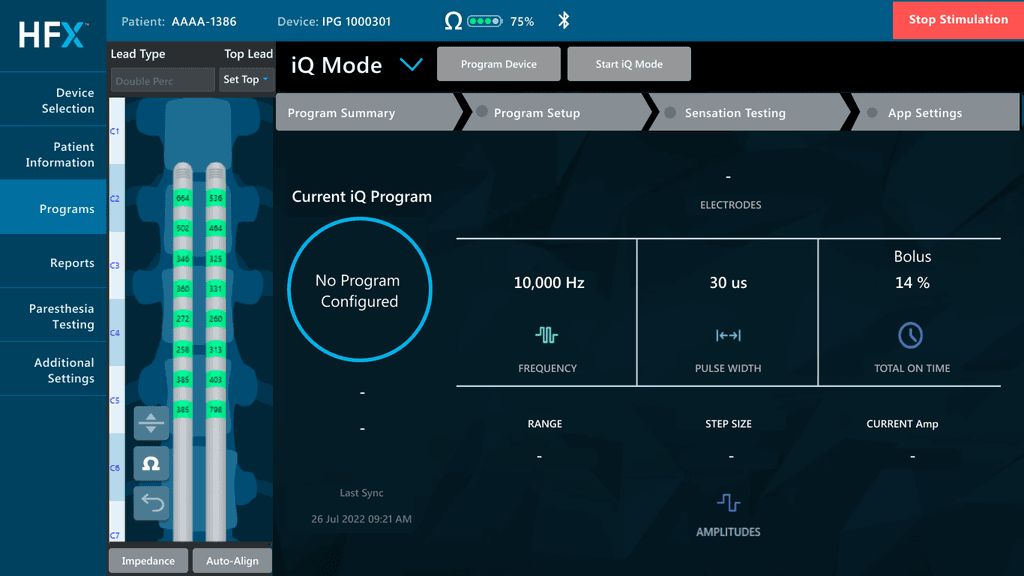
Task: Select electrode with impedance 260
Action: coord(216,319)
